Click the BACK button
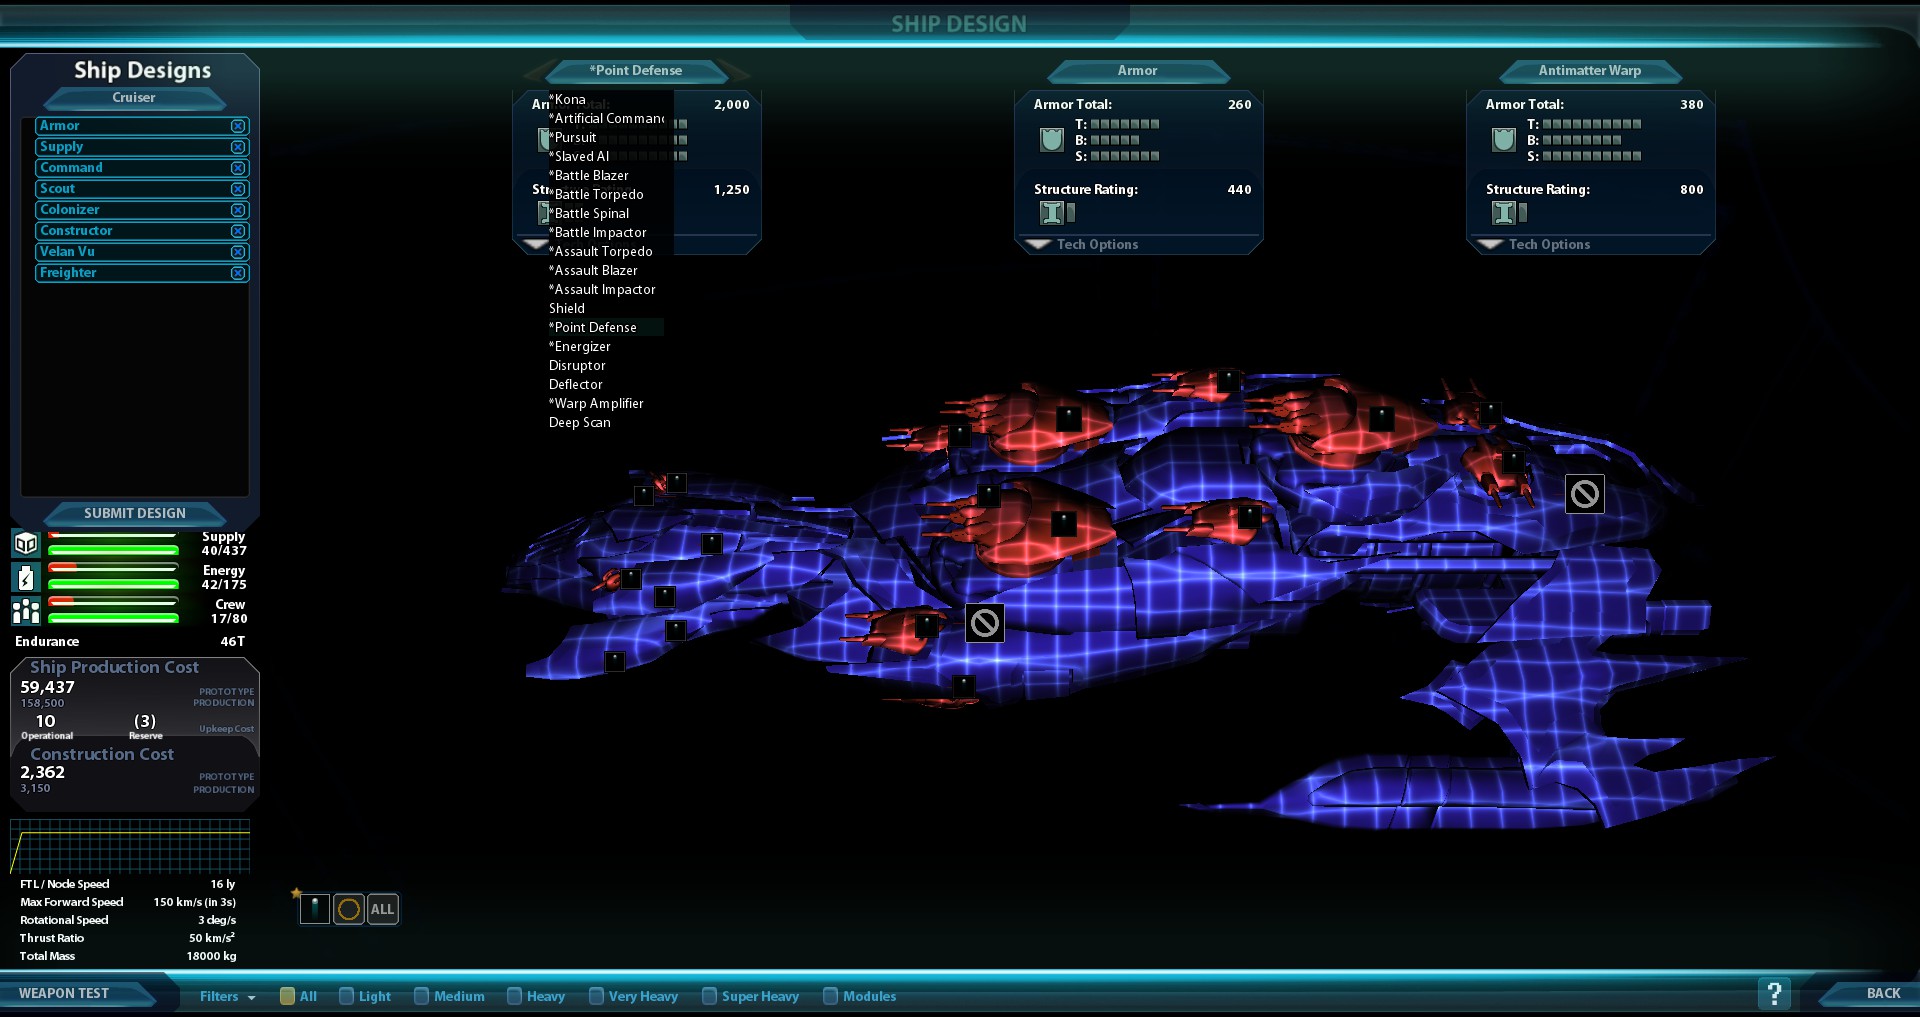 (x=1872, y=993)
